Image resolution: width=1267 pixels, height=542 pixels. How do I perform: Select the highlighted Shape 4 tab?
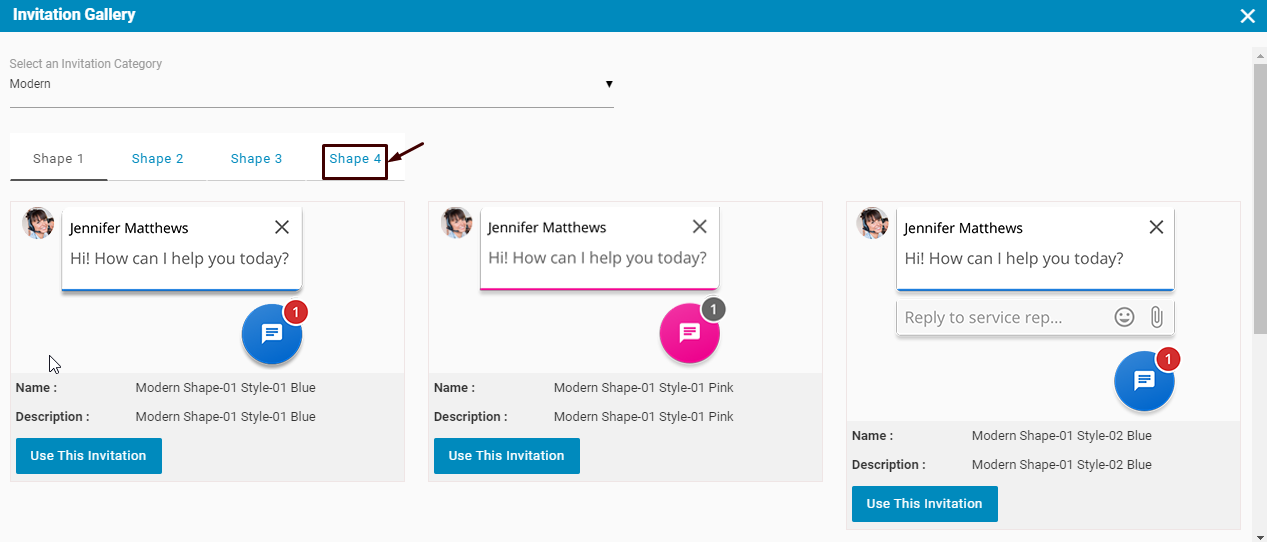coord(355,159)
